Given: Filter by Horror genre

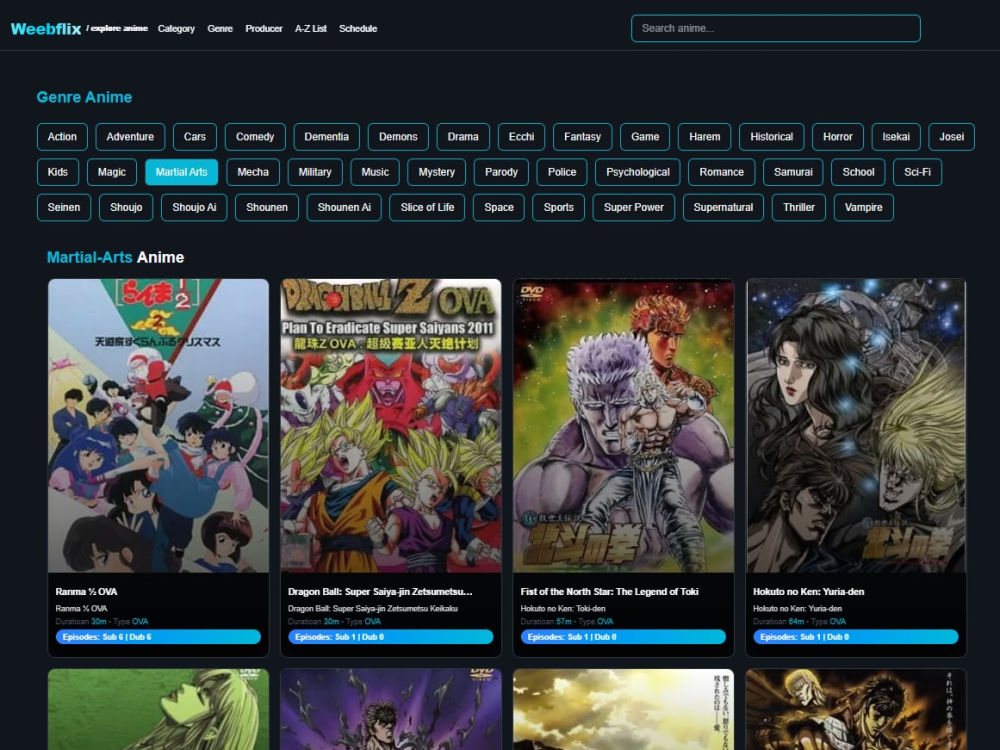Looking at the screenshot, I should coord(837,136).
